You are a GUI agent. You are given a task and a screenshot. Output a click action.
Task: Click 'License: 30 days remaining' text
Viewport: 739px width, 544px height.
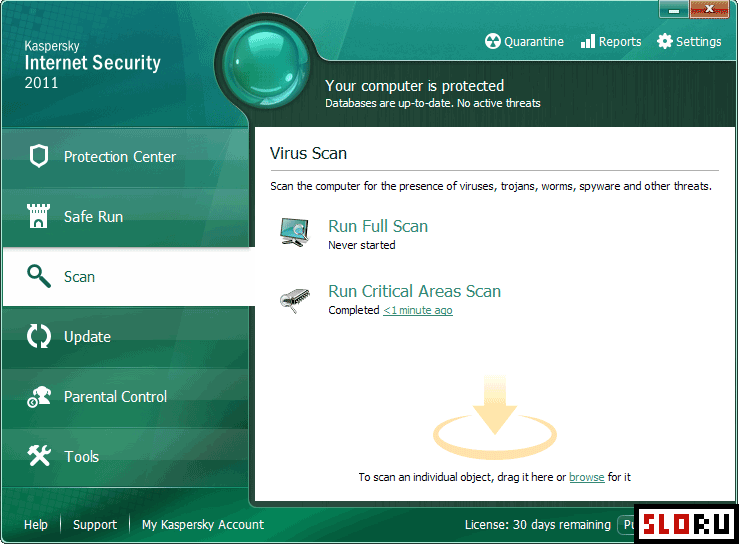pos(537,525)
